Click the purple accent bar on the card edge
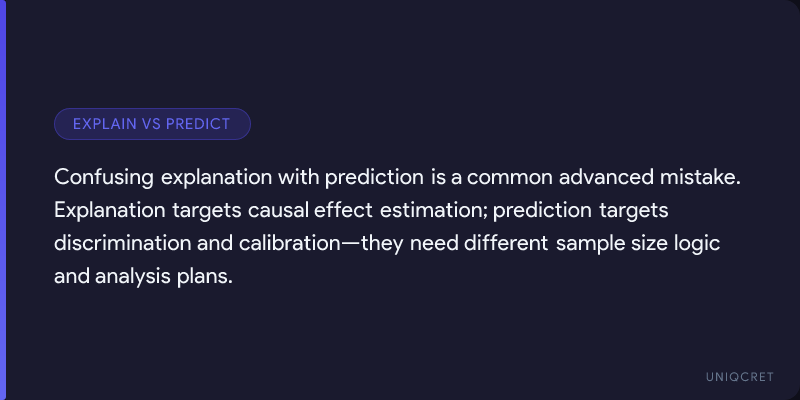This screenshot has width=800, height=400. point(3,200)
